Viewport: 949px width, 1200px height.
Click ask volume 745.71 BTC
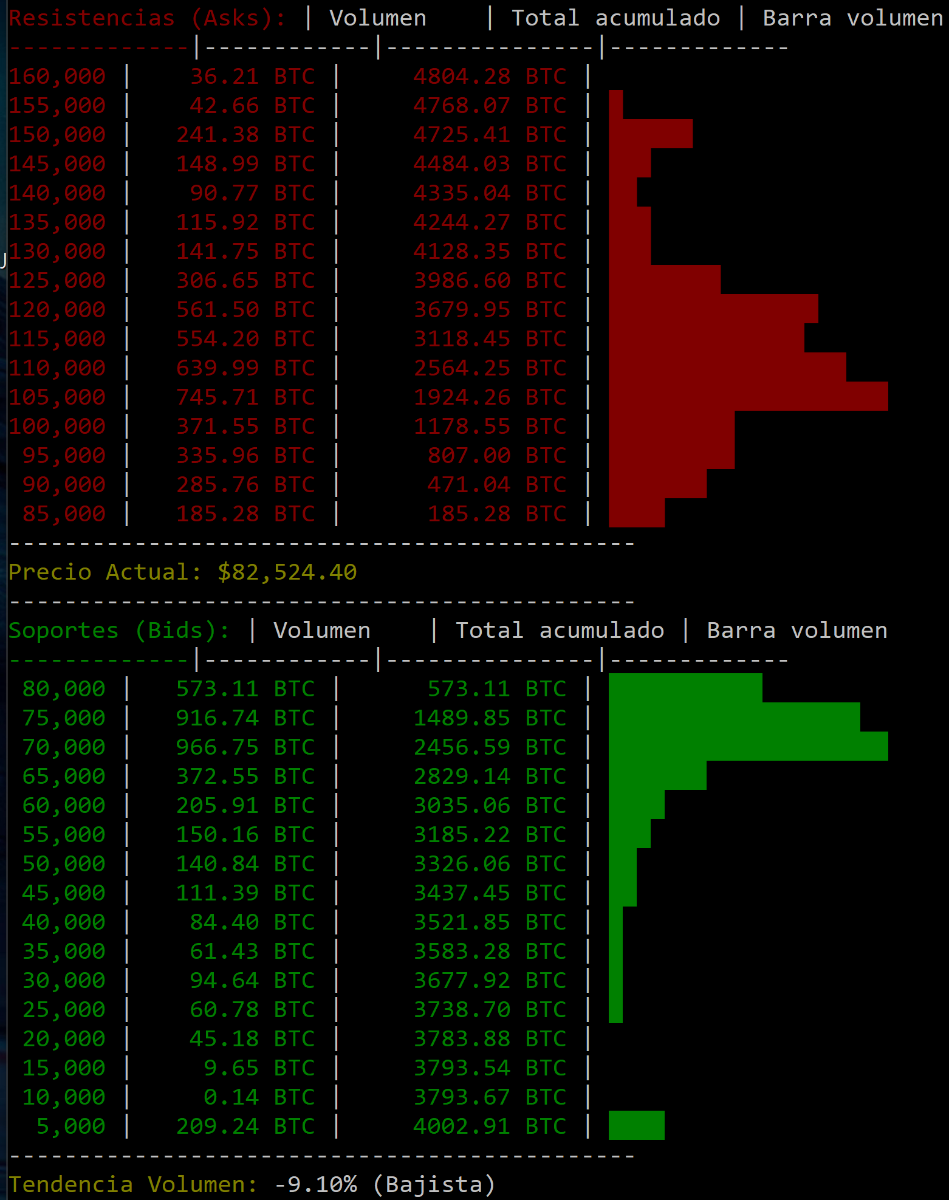245,397
